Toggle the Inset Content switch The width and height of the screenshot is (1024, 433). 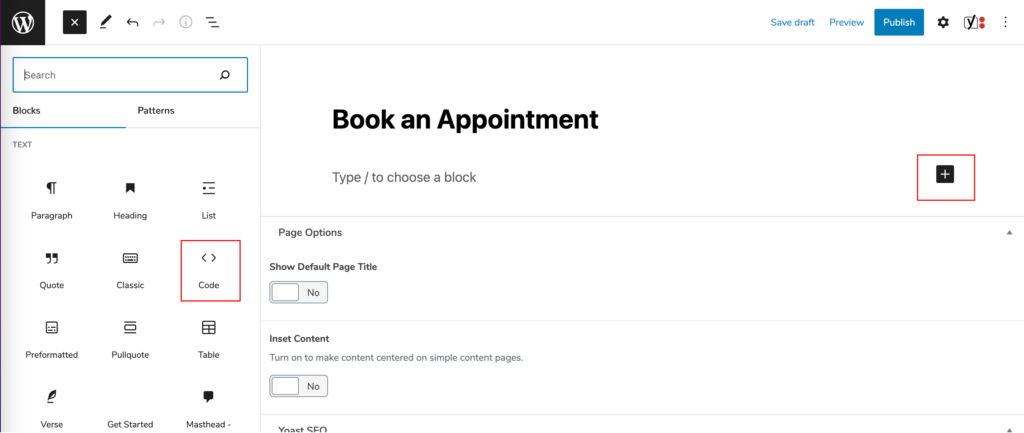pos(298,385)
